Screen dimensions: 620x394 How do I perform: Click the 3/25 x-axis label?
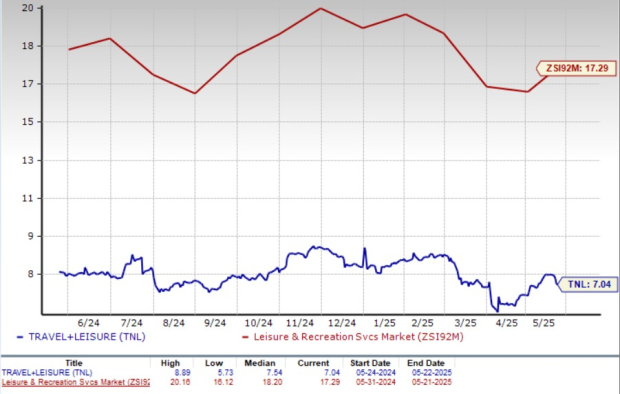465,323
